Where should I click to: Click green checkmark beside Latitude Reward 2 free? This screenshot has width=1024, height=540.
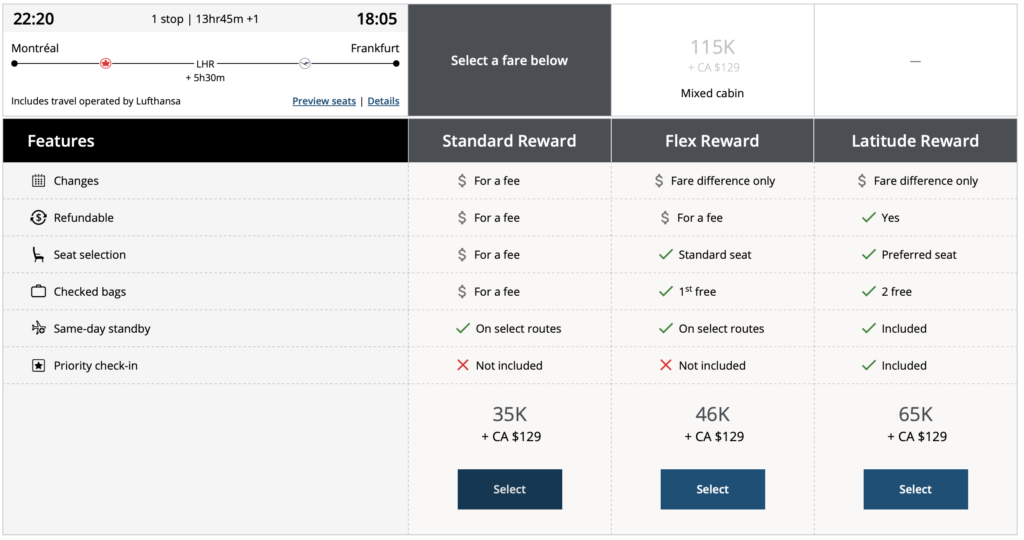point(867,292)
